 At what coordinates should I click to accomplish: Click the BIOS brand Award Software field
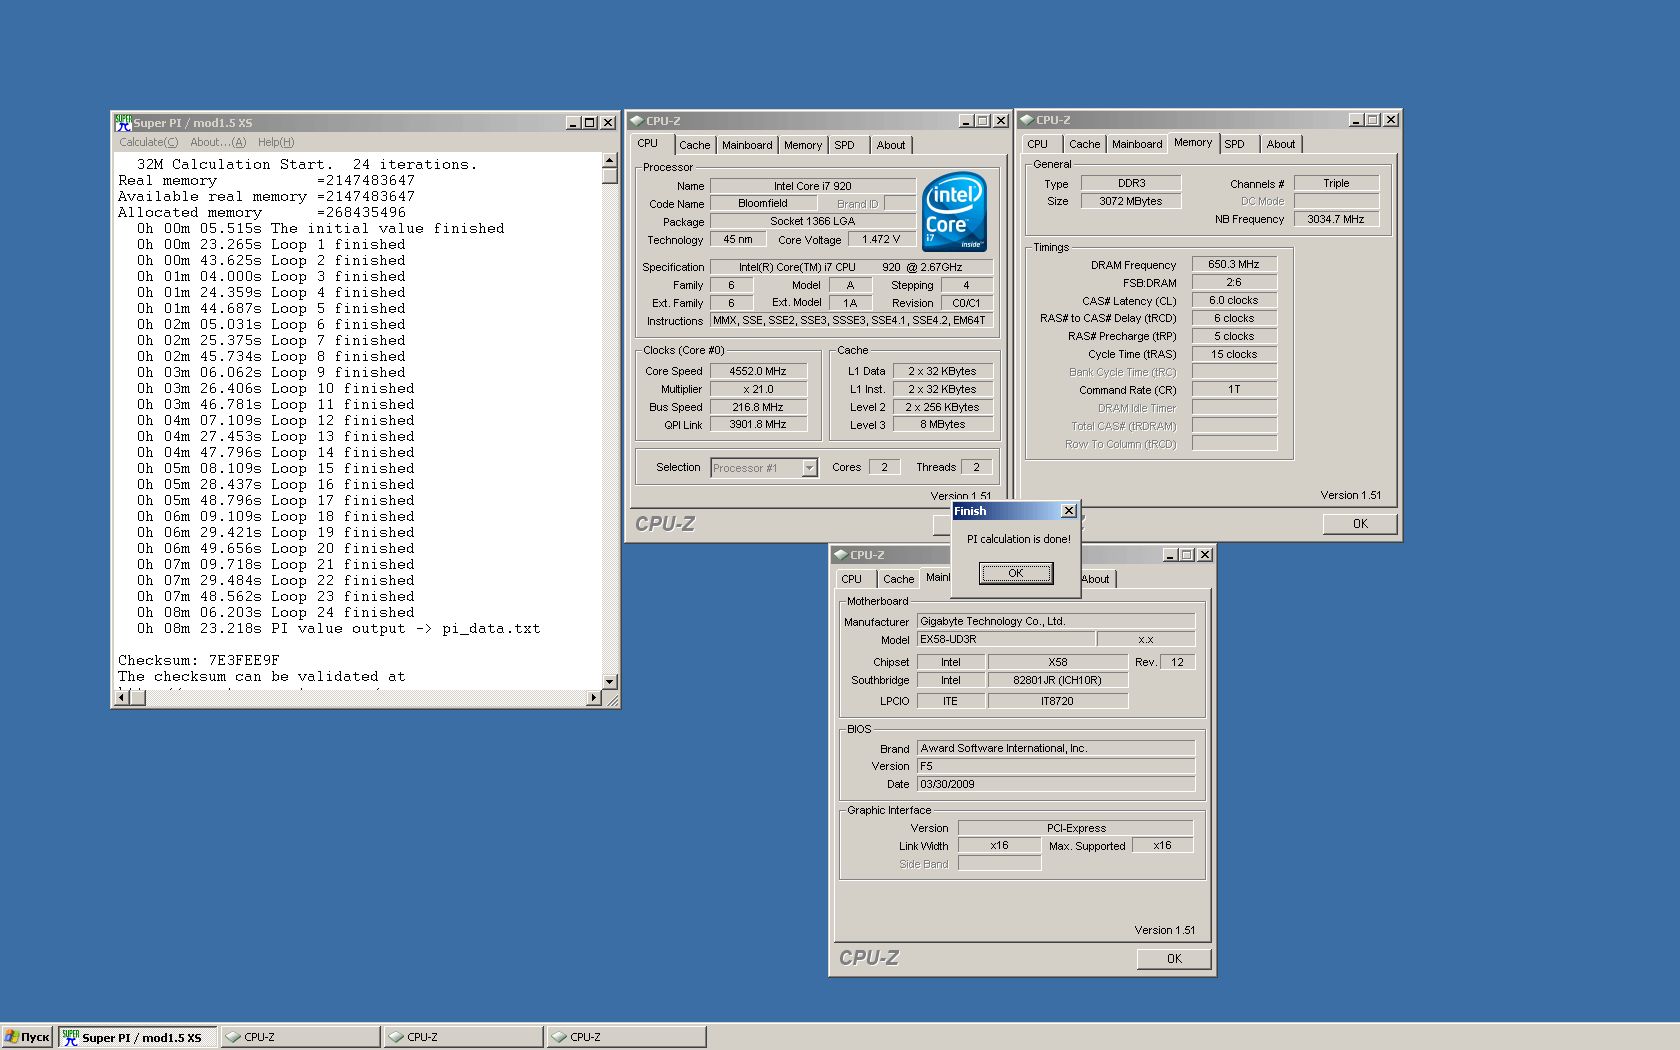coord(1056,749)
